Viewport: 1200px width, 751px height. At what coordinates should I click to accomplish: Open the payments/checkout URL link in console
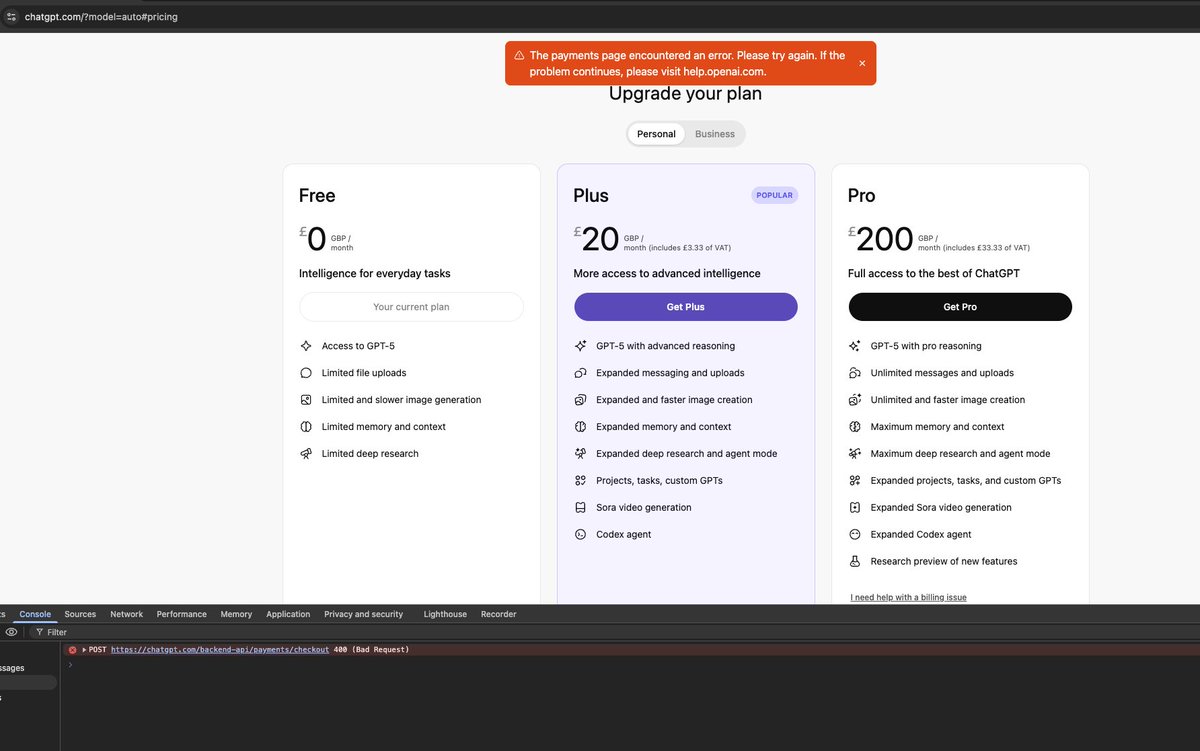click(220, 650)
